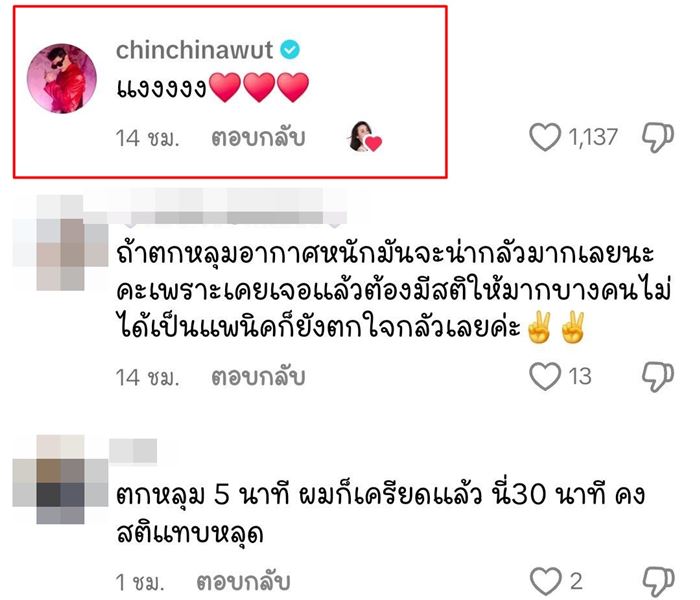Open the blurred avatar of second commenter
This screenshot has height=600, width=700.
[x=60, y=242]
